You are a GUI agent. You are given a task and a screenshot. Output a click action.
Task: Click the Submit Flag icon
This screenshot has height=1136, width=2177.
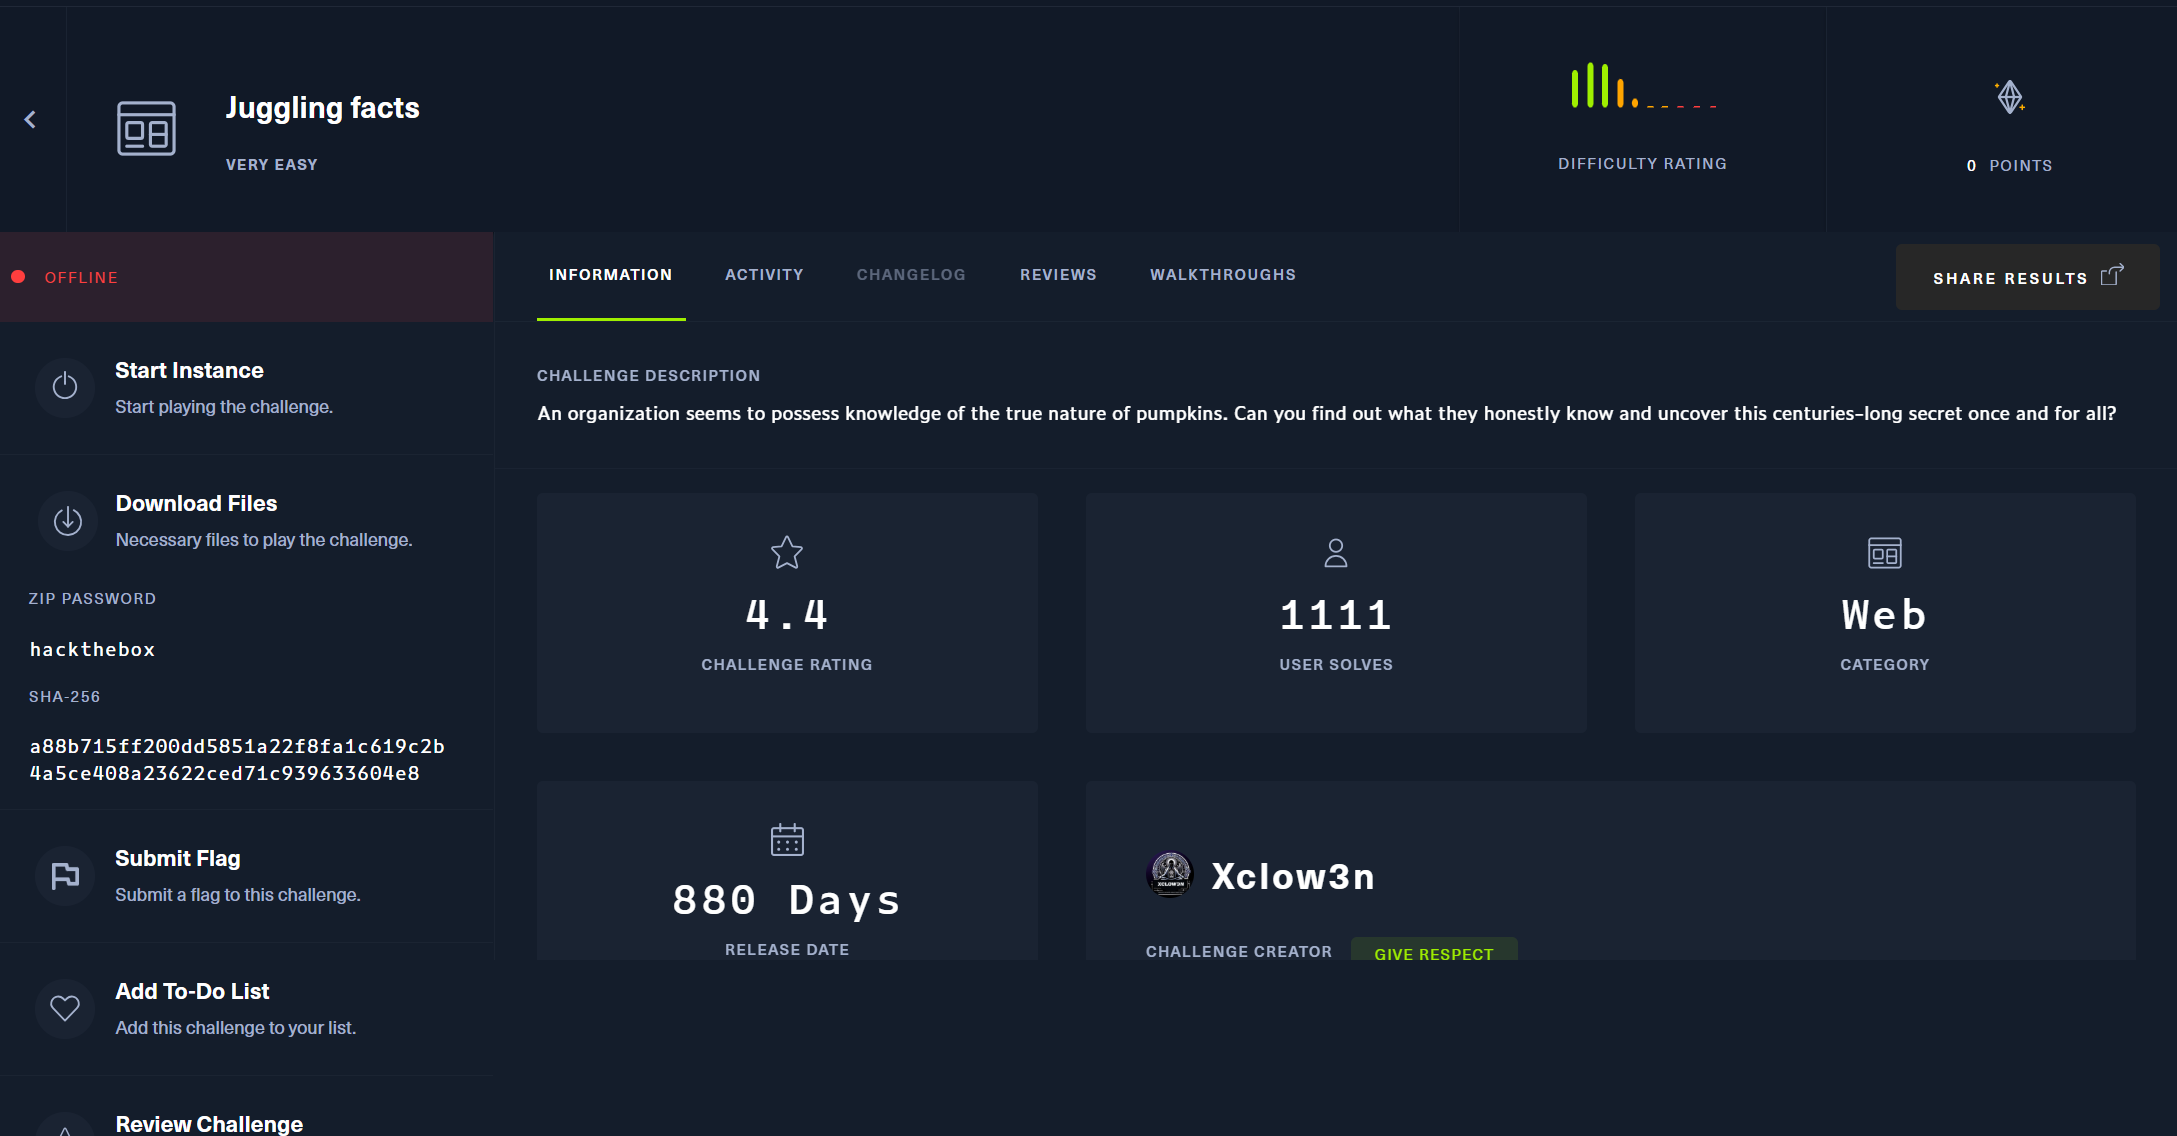click(65, 876)
